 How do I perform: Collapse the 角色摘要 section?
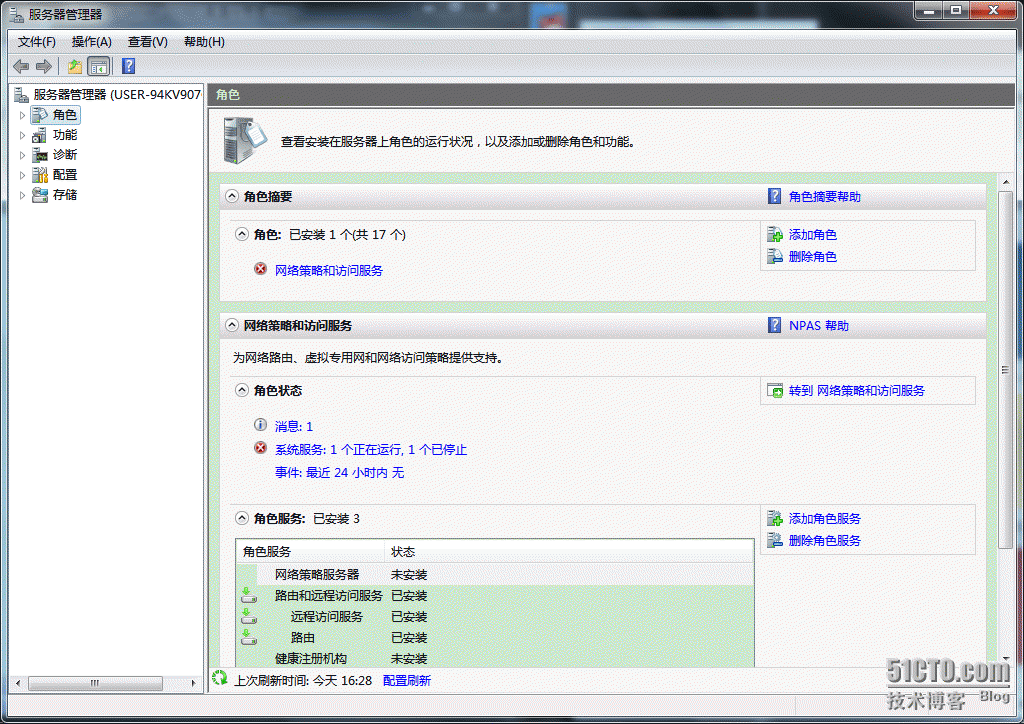[x=232, y=197]
